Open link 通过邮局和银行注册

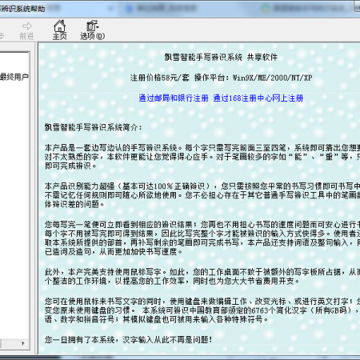[174, 98]
